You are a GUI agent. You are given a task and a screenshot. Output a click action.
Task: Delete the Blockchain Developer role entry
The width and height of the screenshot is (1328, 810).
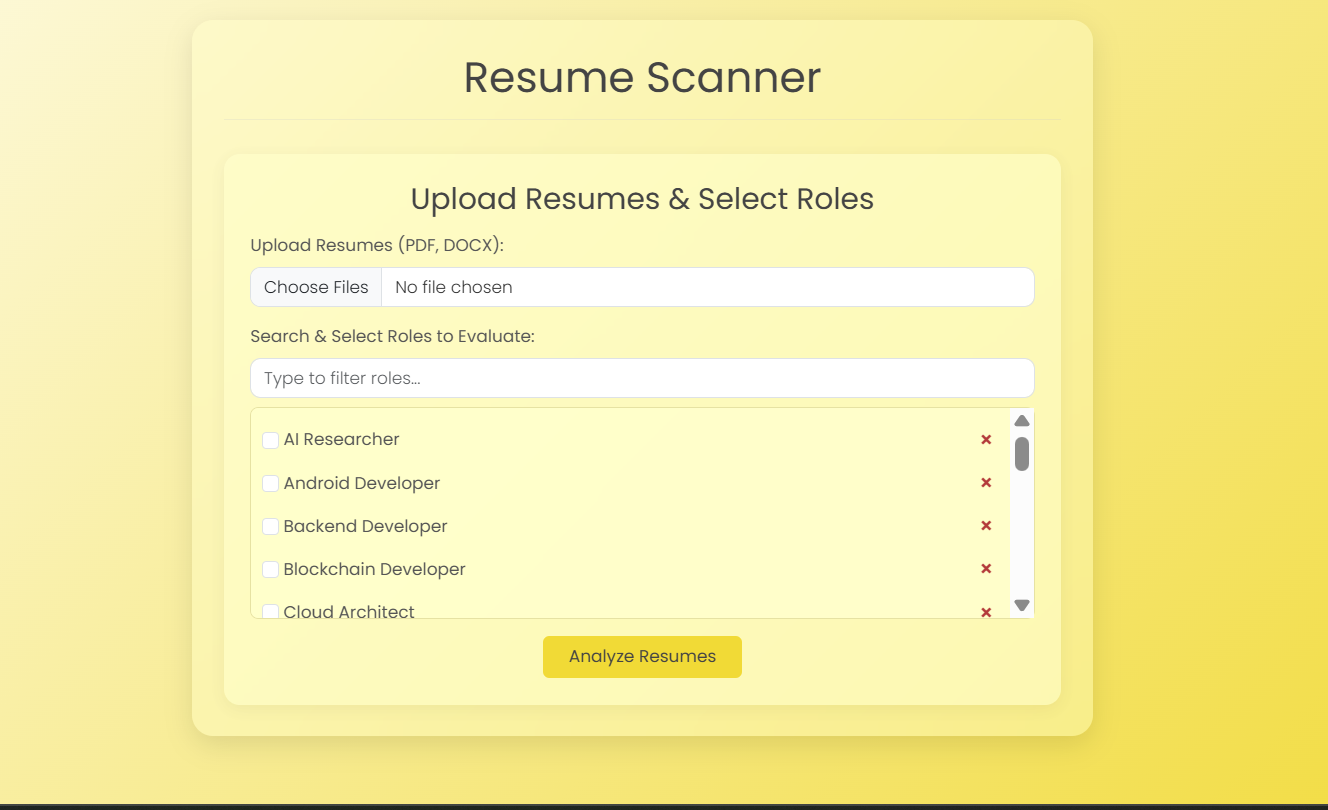click(x=986, y=568)
